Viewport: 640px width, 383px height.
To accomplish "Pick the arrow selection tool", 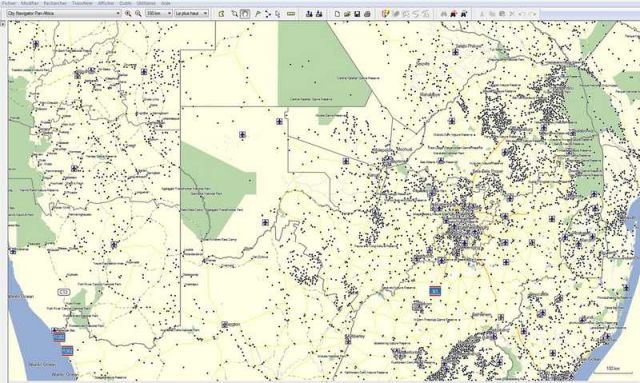I will (278, 13).
